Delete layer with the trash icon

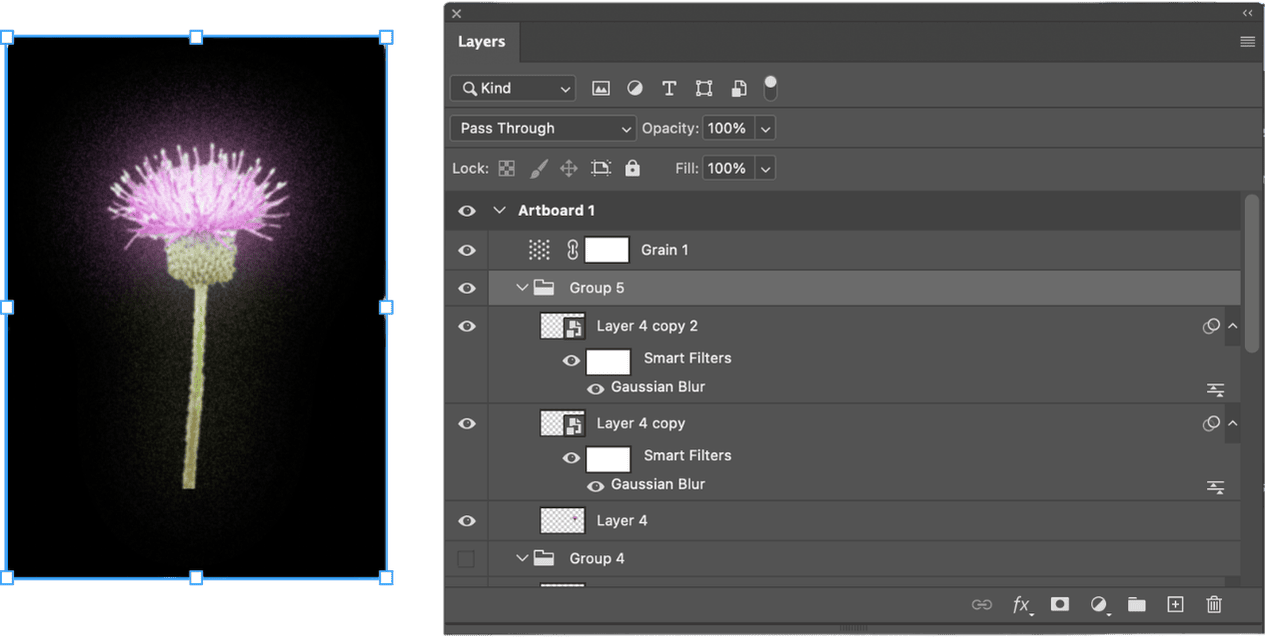(1214, 604)
